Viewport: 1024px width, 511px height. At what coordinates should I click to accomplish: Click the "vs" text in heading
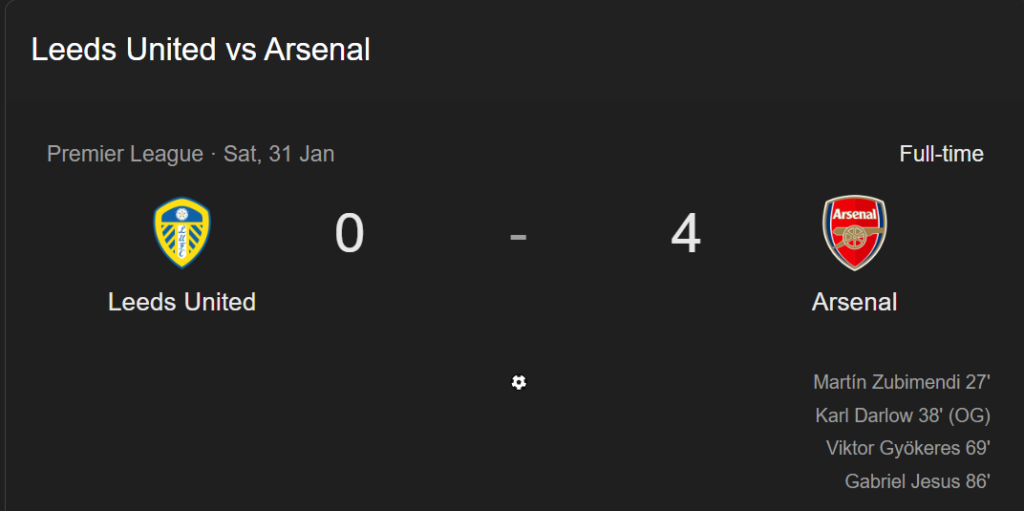240,49
